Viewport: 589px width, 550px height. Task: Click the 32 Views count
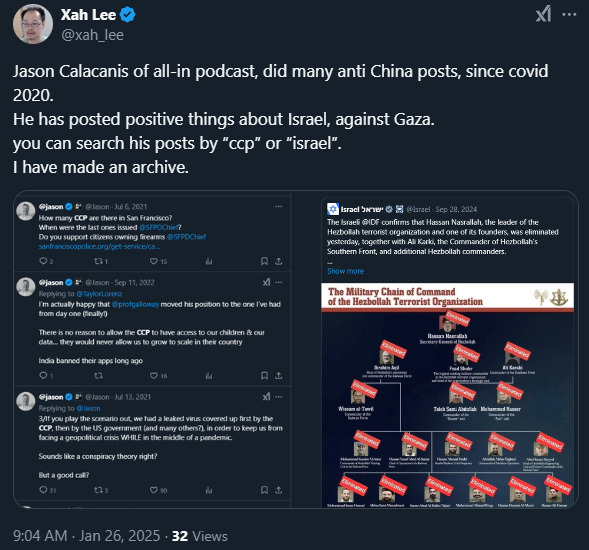click(x=199, y=536)
